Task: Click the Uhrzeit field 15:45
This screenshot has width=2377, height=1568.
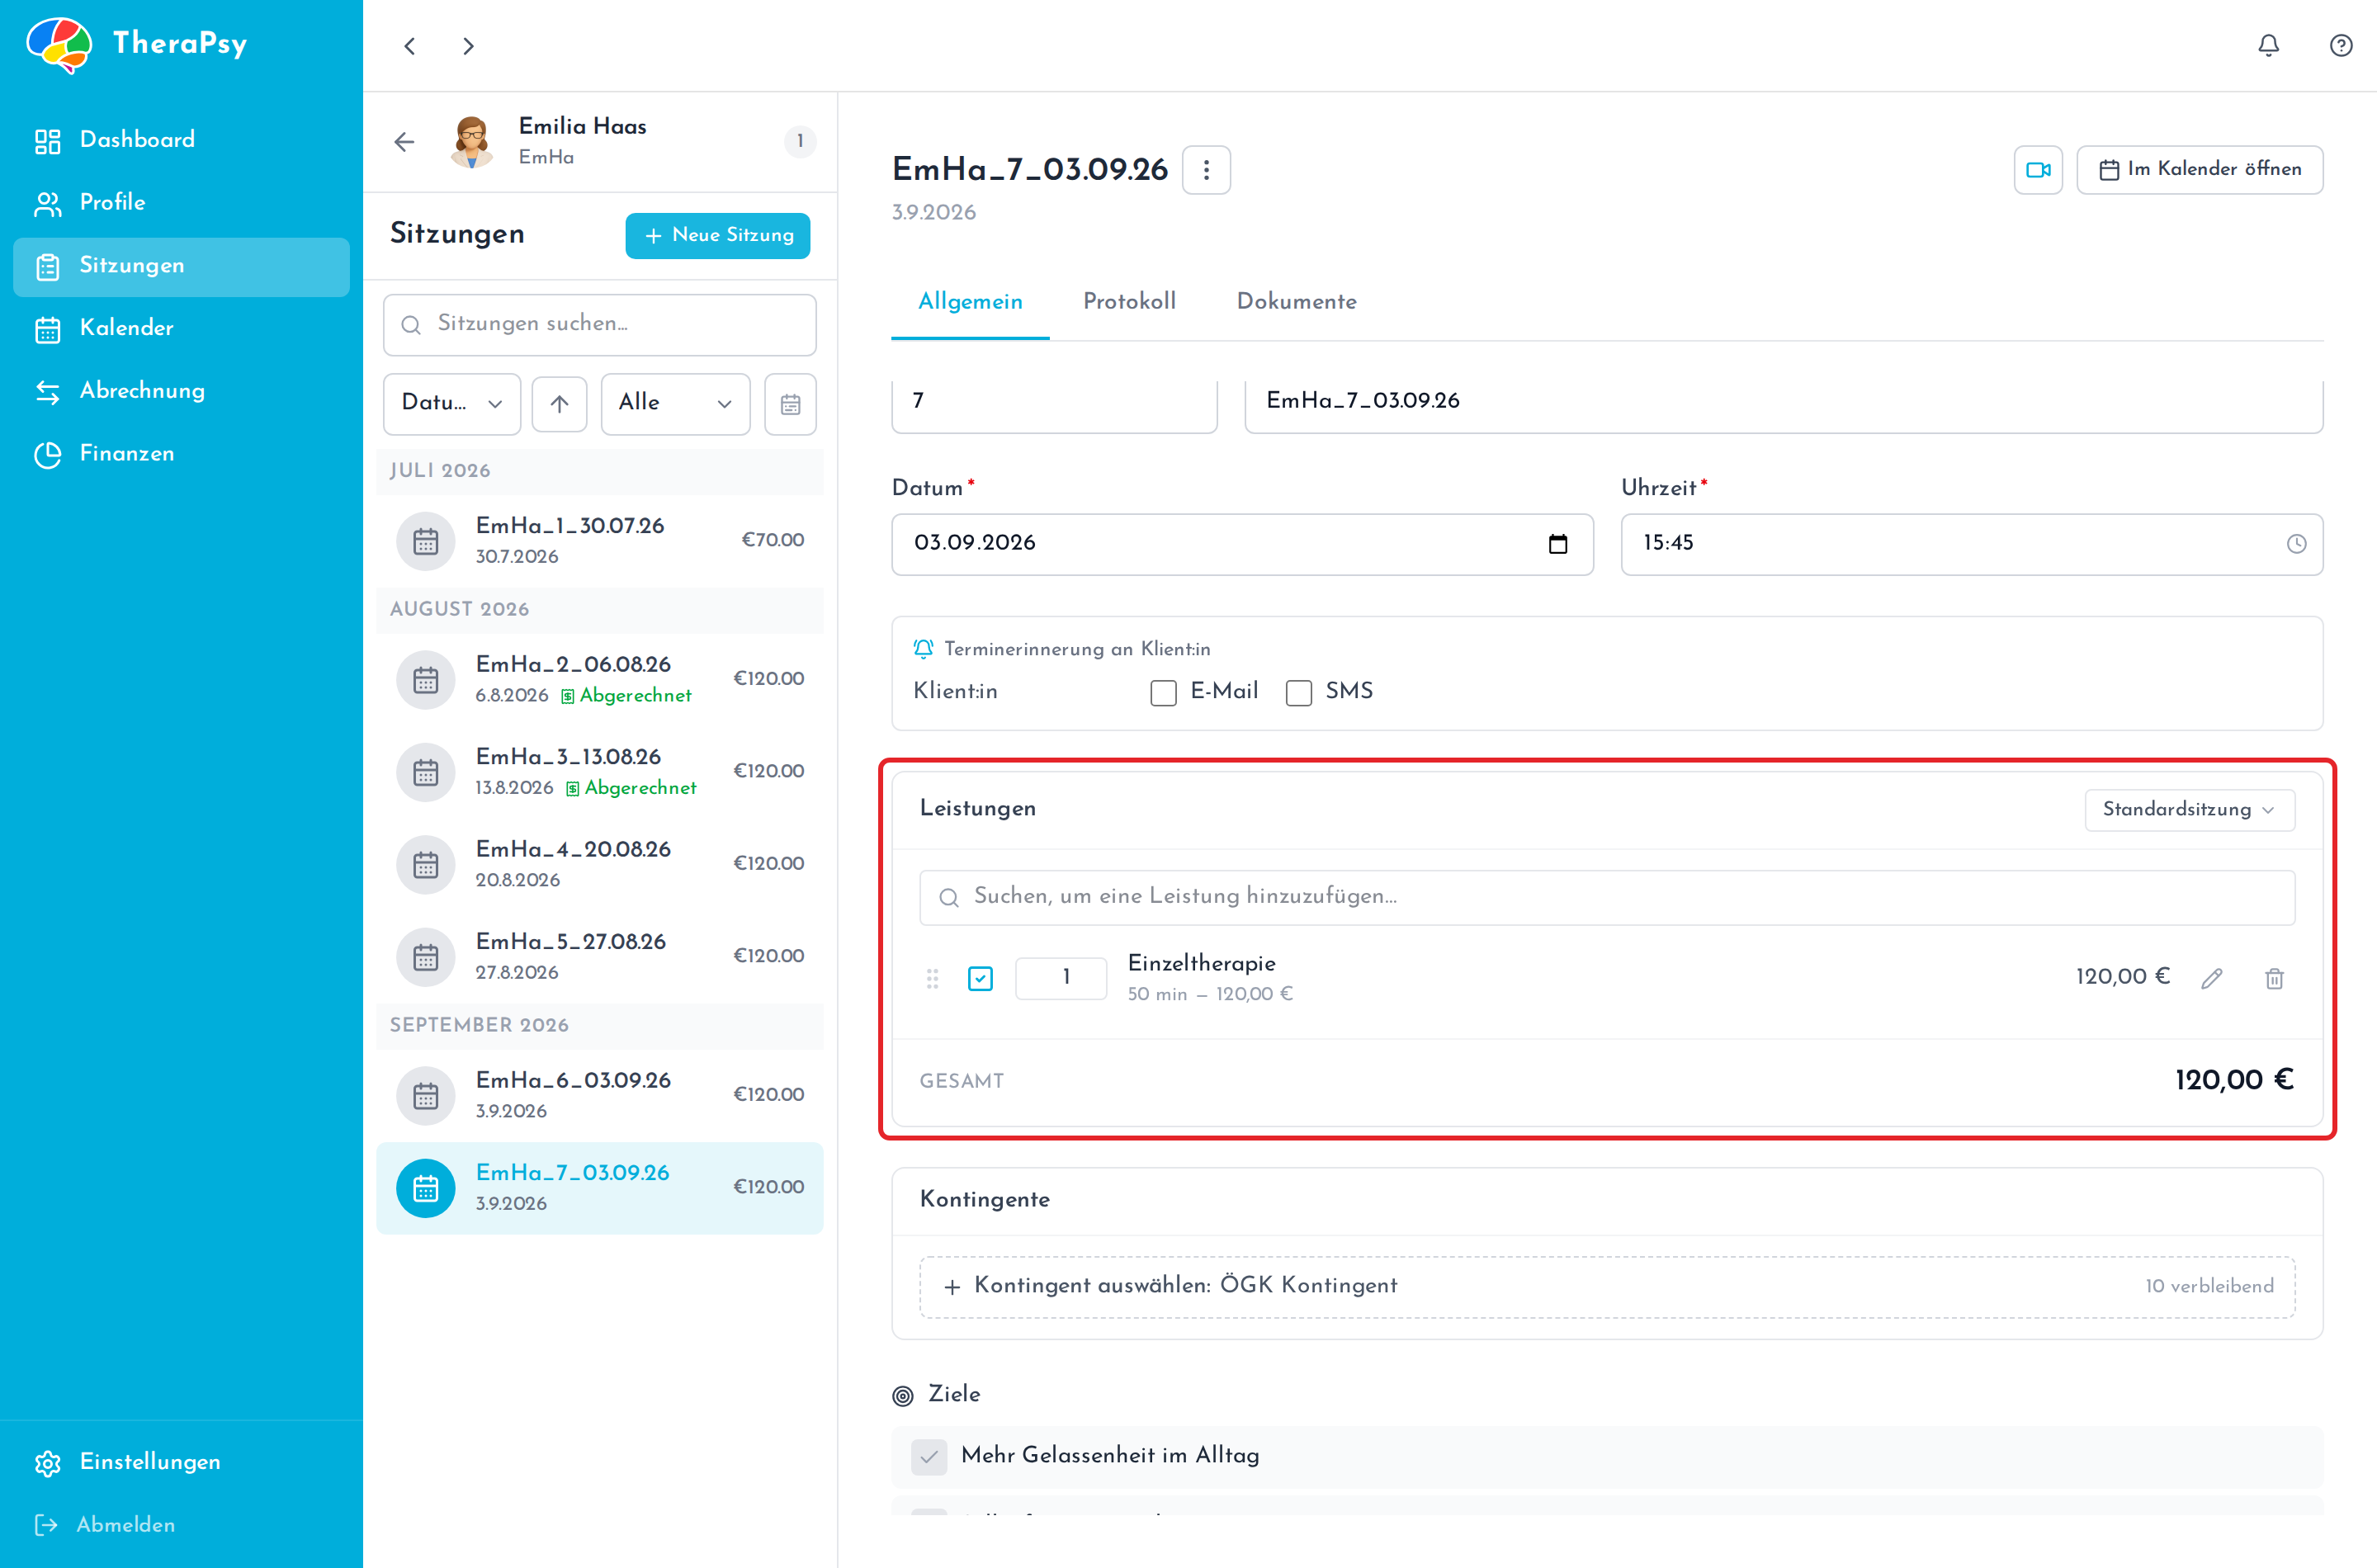Action: (x=1971, y=544)
